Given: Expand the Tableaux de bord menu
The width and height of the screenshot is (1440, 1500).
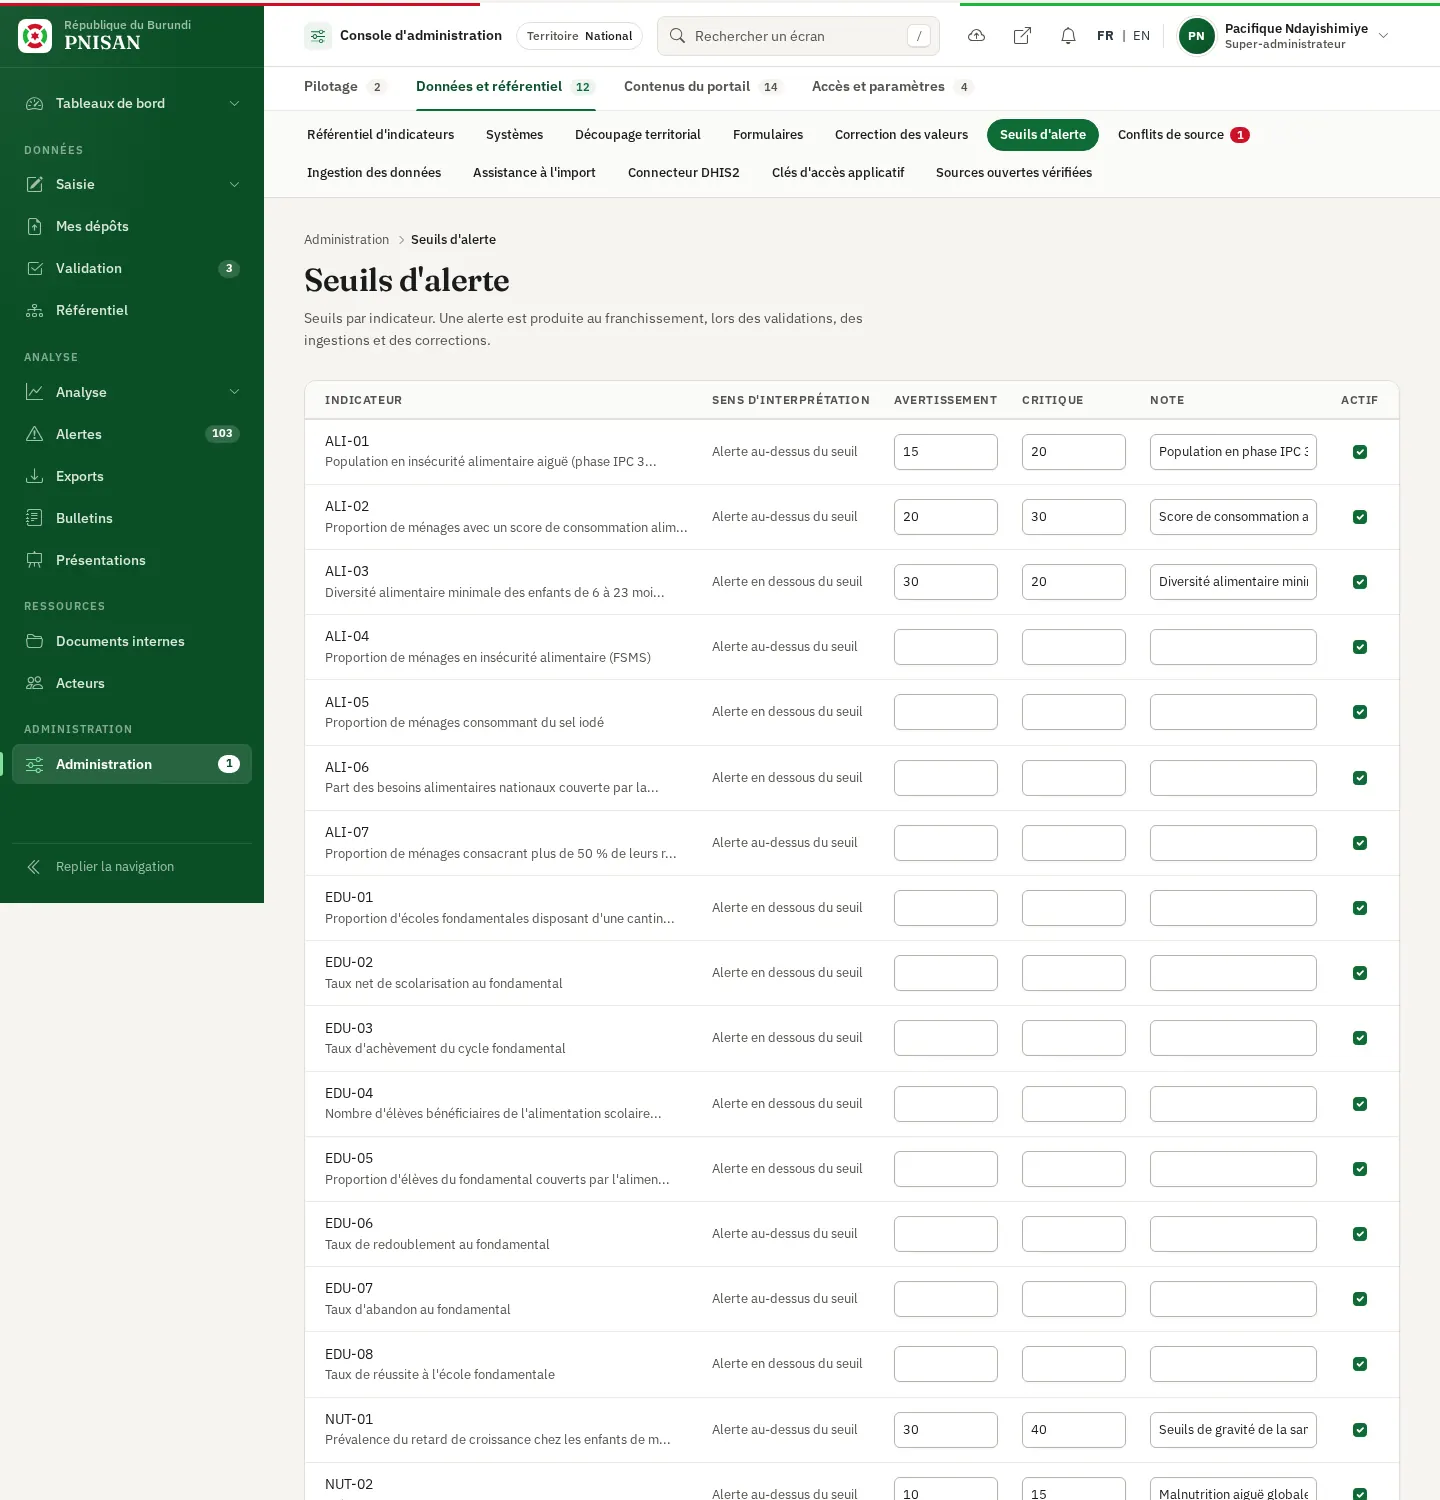Looking at the screenshot, I should point(132,103).
